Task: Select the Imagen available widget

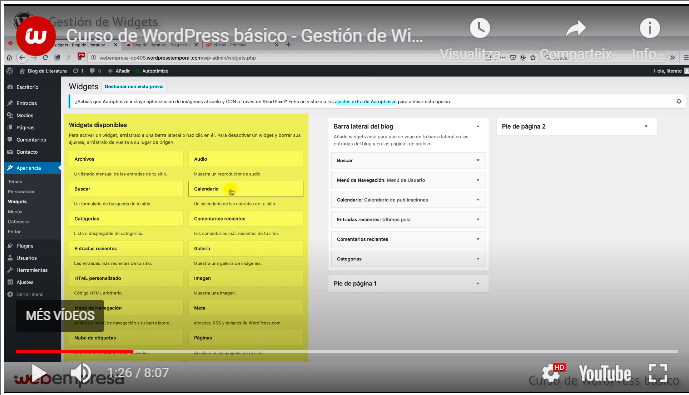Action: coord(246,278)
